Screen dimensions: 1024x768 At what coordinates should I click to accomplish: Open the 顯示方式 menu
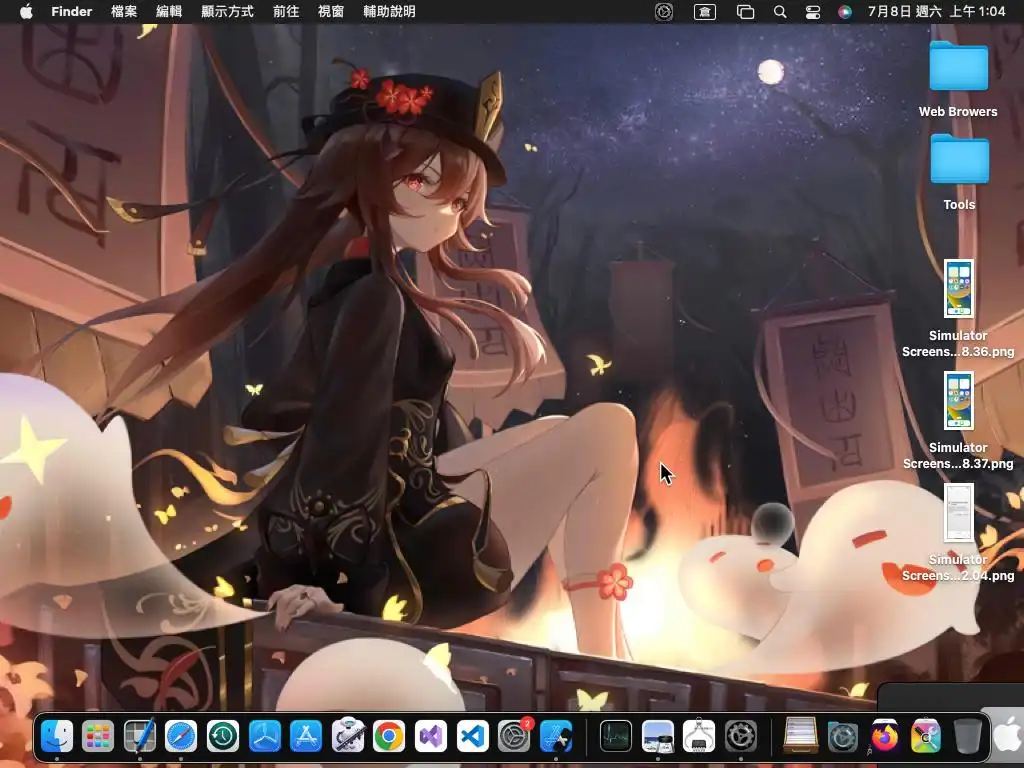coord(227,11)
